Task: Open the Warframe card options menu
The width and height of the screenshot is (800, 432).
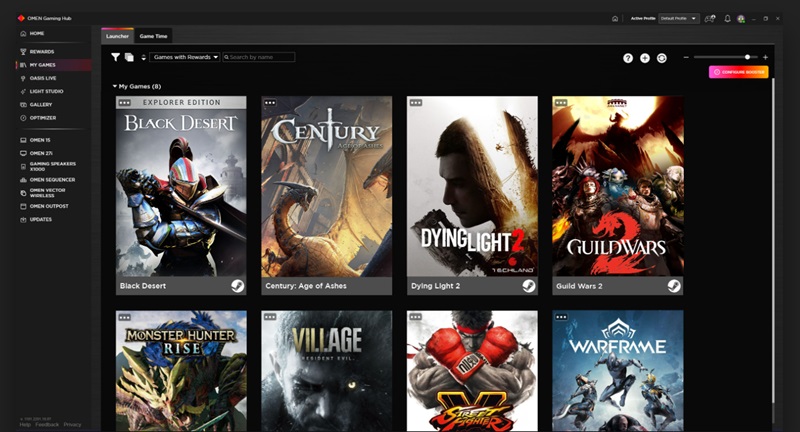Action: click(561, 317)
